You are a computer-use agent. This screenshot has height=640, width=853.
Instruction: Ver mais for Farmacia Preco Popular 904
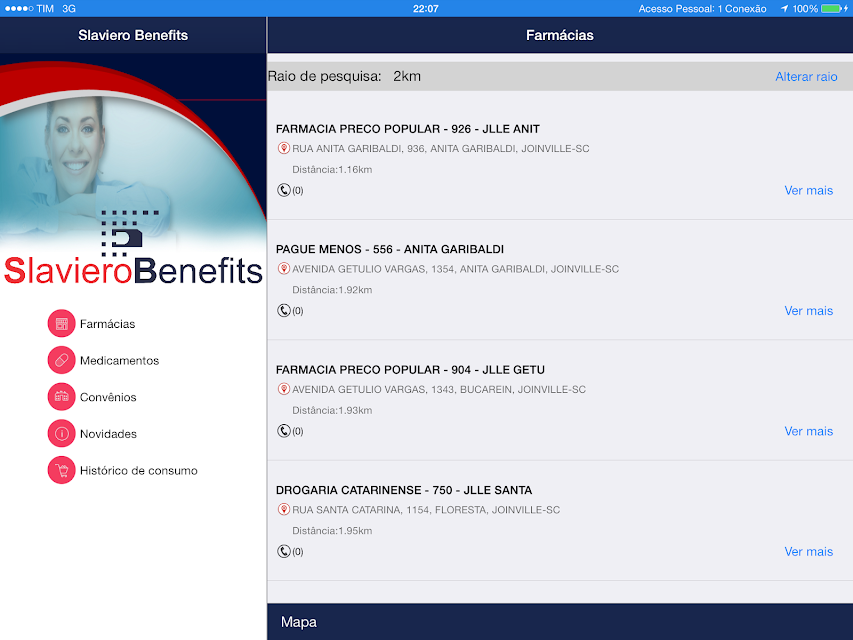point(808,431)
